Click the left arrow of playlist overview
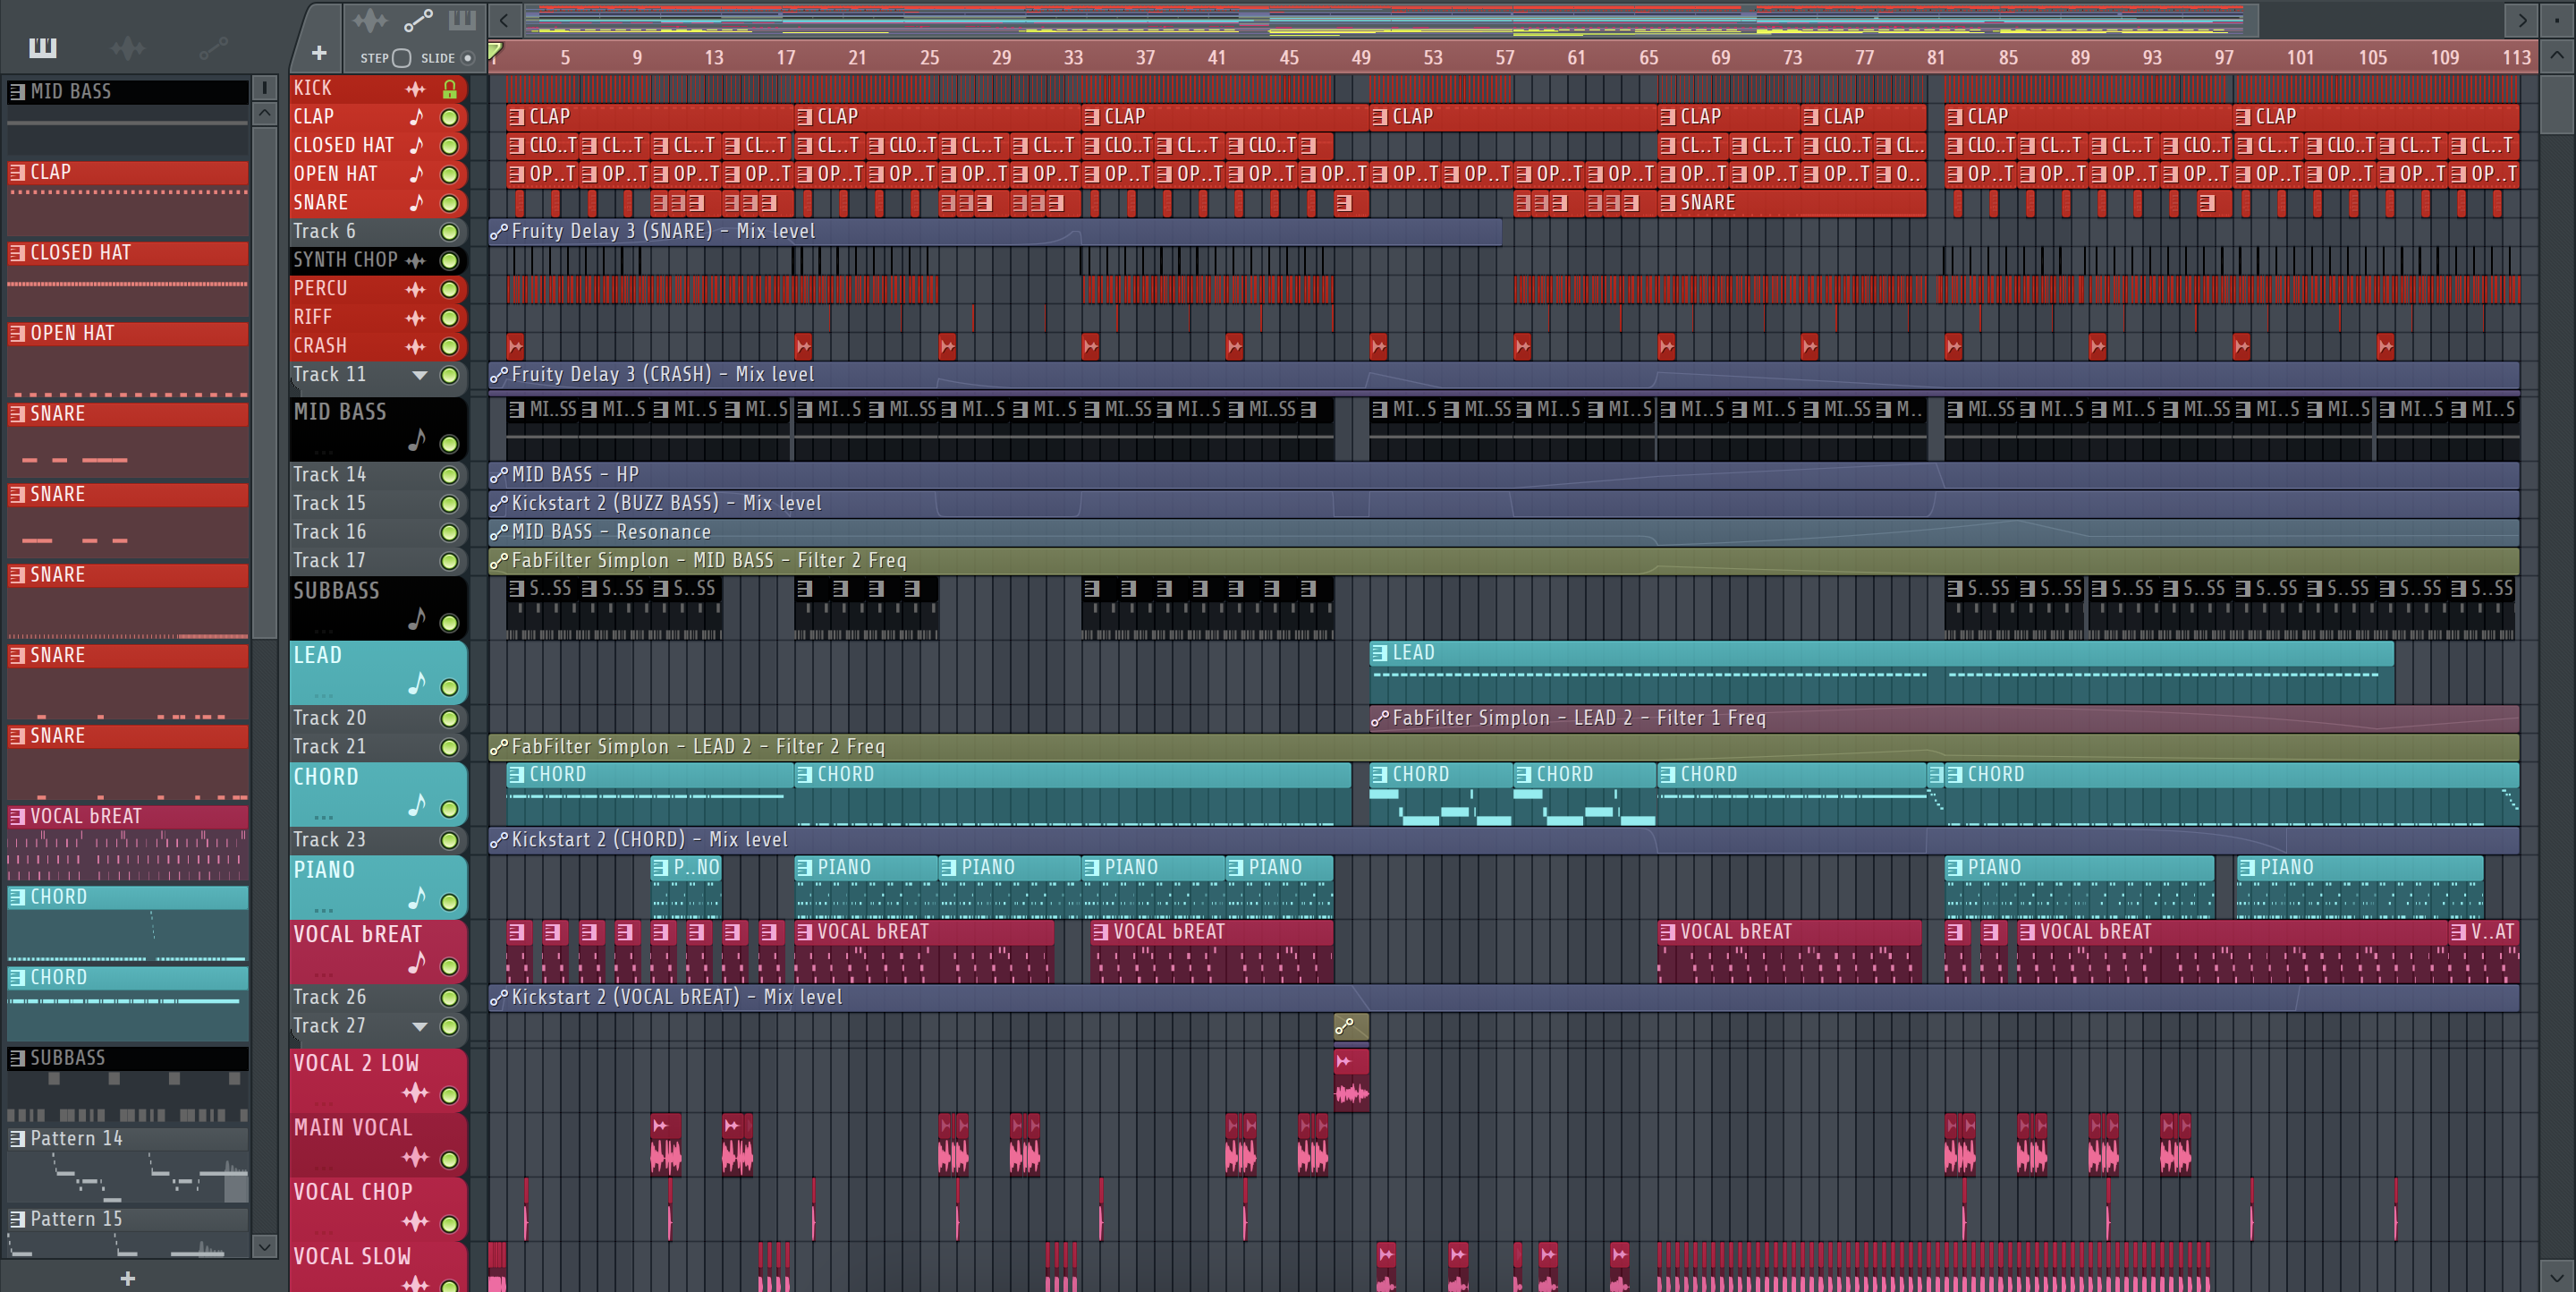This screenshot has height=1292, width=2576. click(x=504, y=20)
